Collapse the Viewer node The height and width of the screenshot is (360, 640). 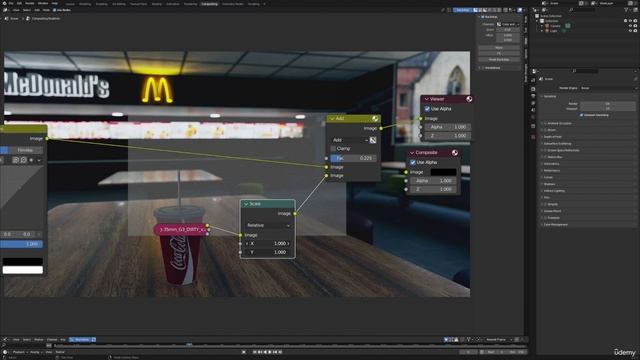(427, 99)
